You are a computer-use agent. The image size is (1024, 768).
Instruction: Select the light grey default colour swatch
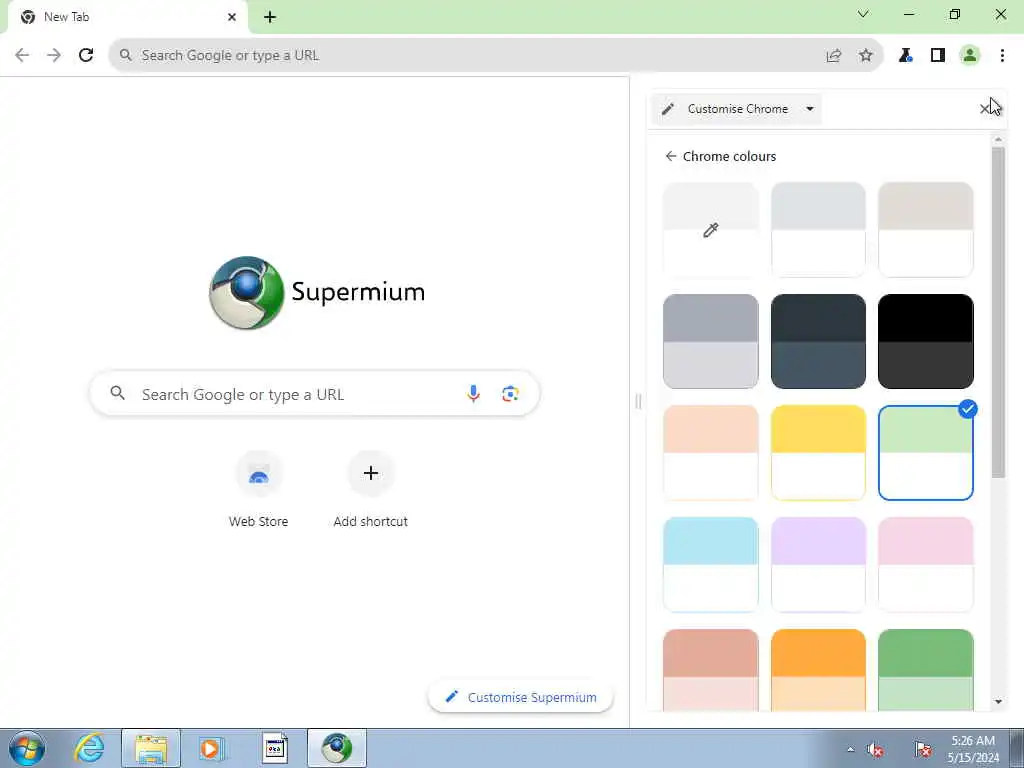[x=818, y=230]
